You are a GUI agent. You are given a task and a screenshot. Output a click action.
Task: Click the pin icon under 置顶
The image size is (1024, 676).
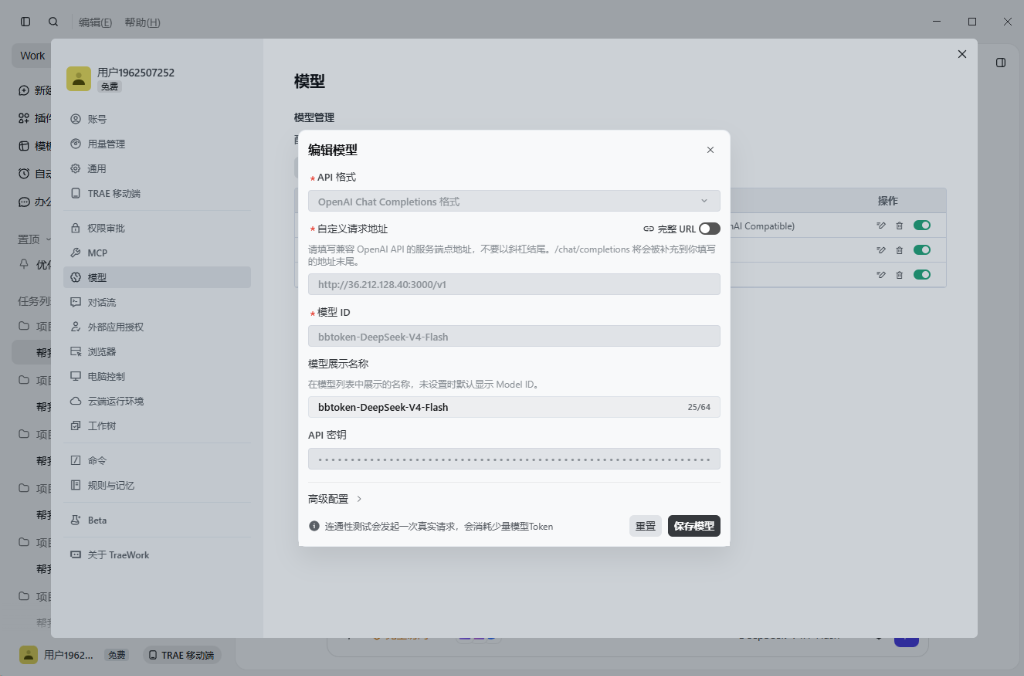(24, 264)
